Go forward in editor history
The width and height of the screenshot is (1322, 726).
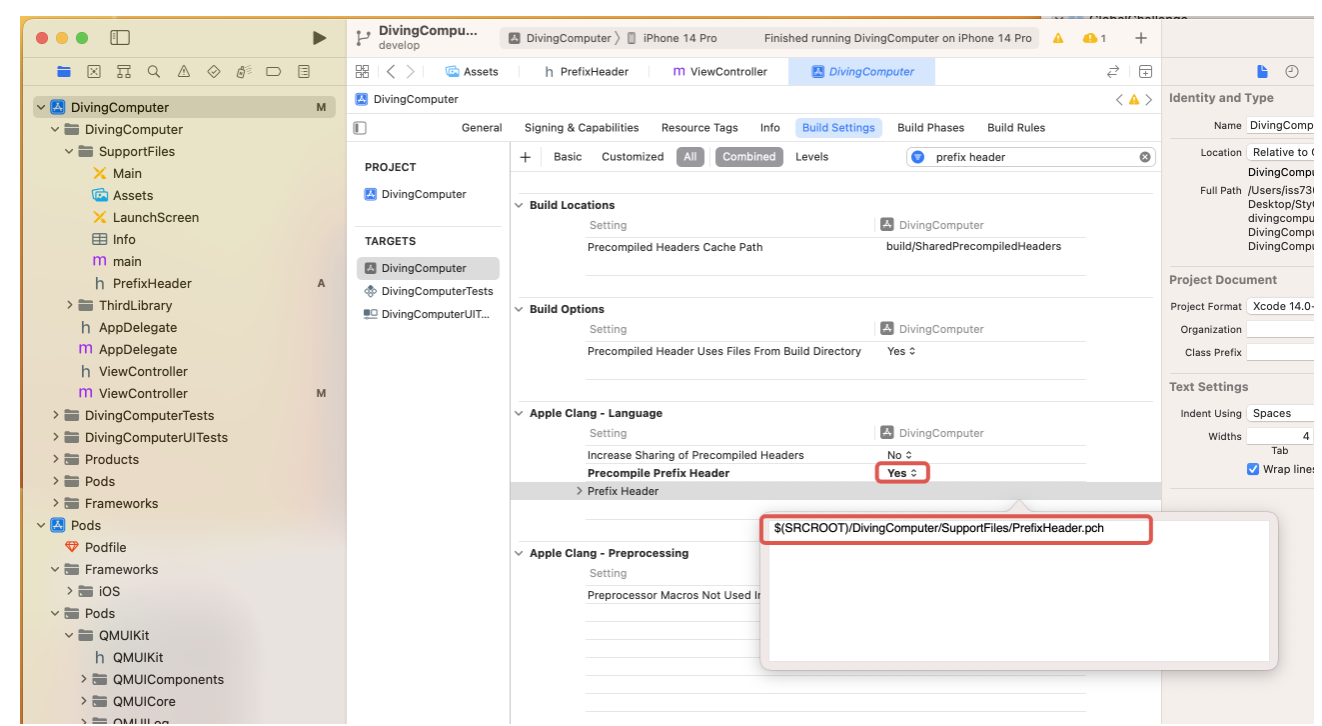click(x=411, y=72)
